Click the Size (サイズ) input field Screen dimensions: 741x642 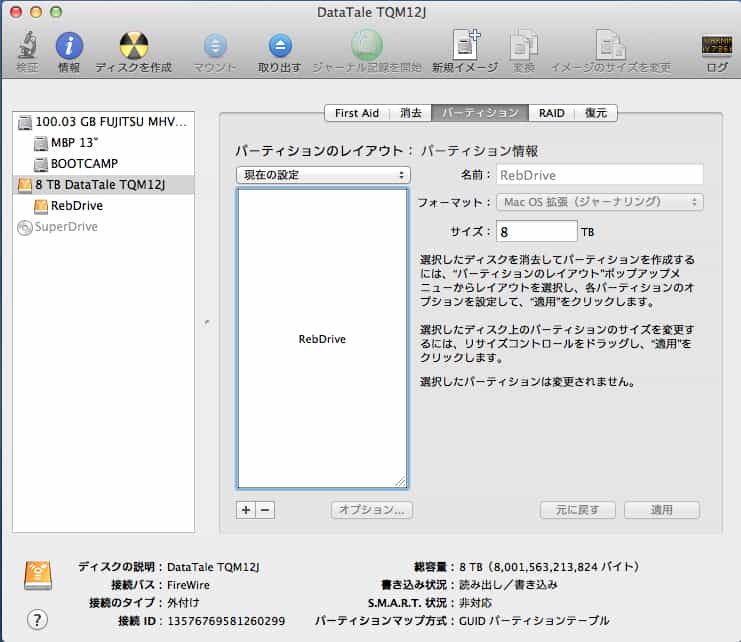[x=536, y=231]
